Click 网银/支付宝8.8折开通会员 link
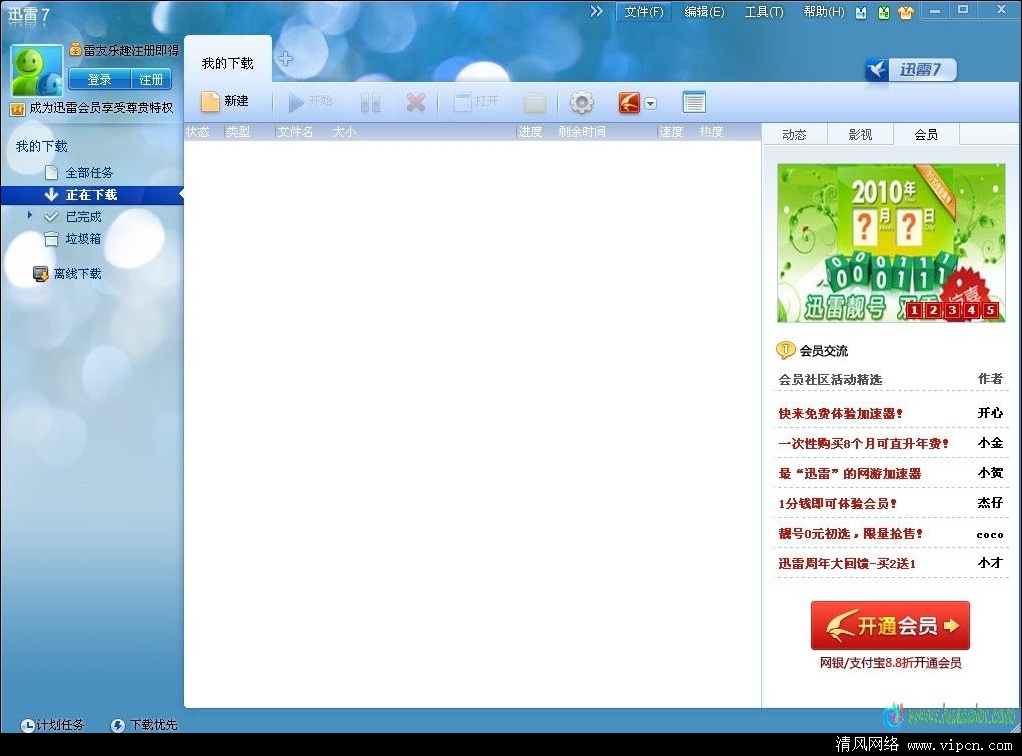 [x=890, y=663]
